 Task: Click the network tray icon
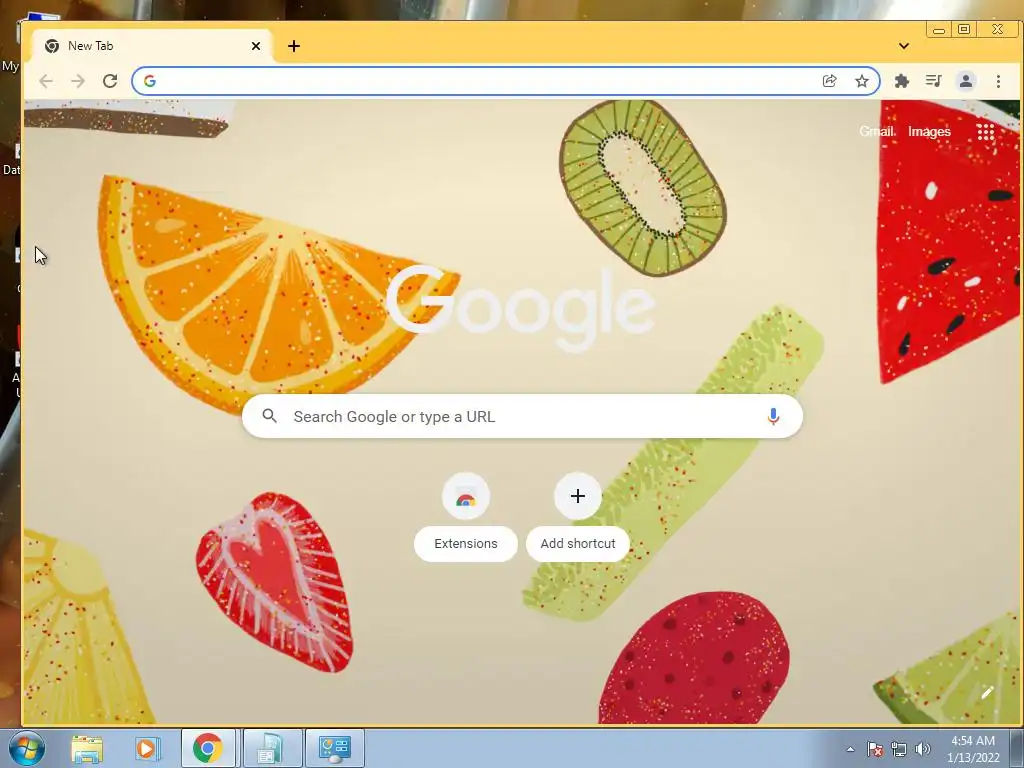click(899, 749)
